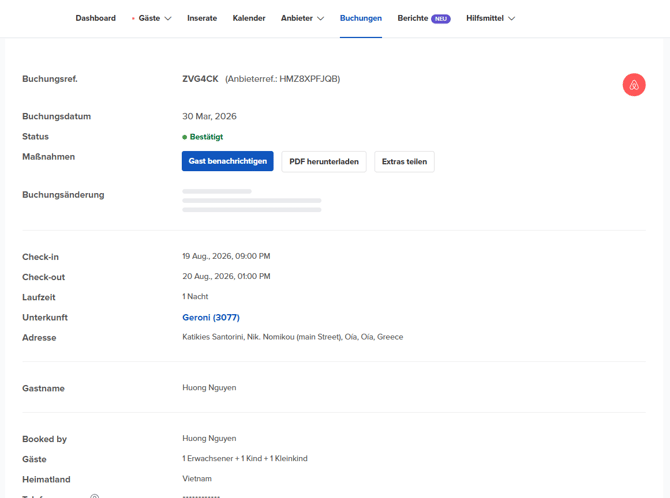
Task: Click the Vietnam home country value
Action: (x=197, y=478)
